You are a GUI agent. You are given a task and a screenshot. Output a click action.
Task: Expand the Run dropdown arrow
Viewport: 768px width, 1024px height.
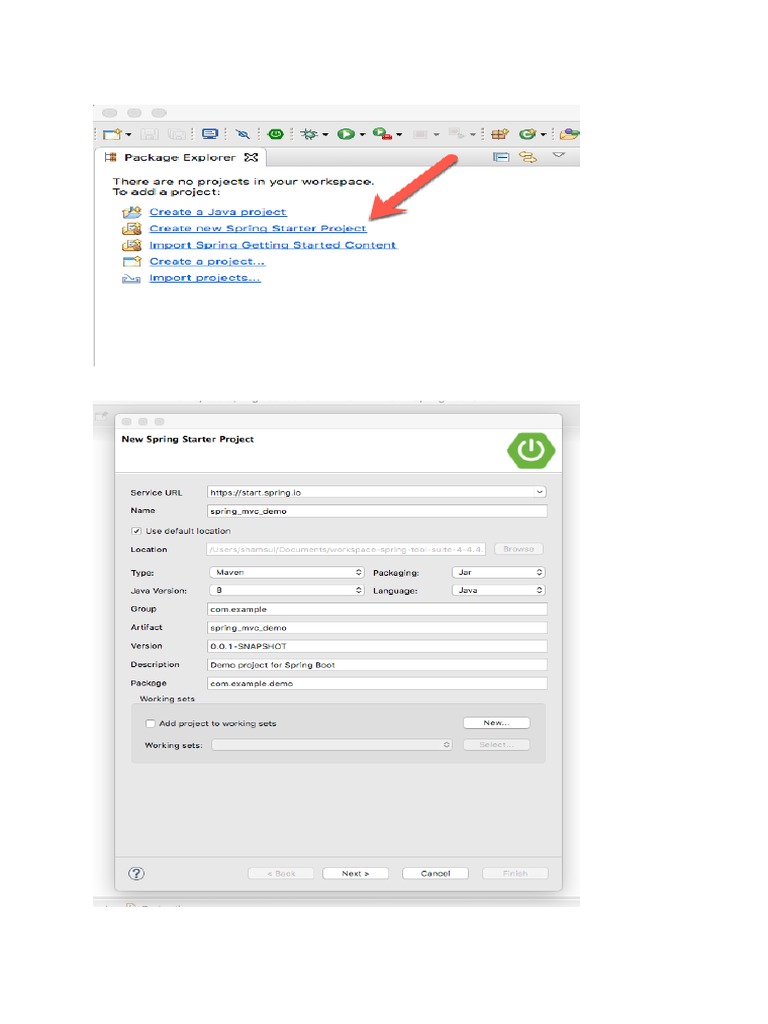click(x=362, y=135)
